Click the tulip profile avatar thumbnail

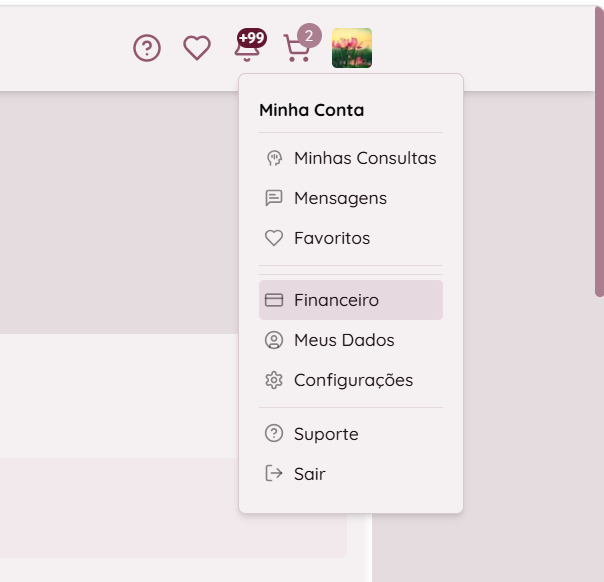coord(352,48)
